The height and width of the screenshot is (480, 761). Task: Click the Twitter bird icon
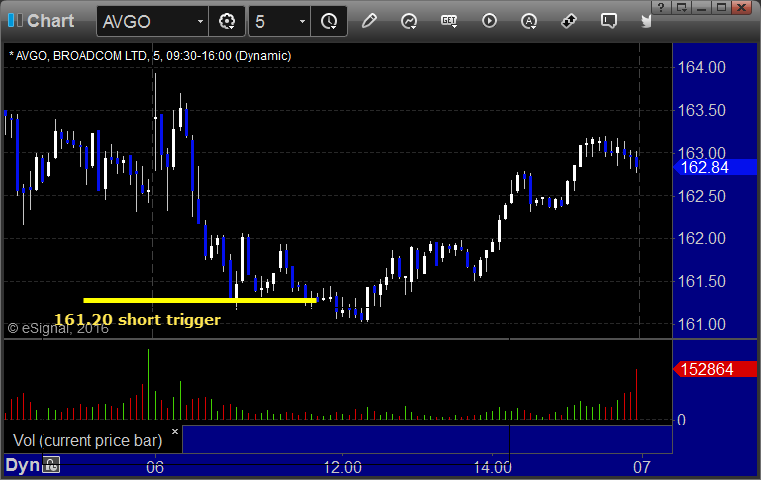coord(646,21)
